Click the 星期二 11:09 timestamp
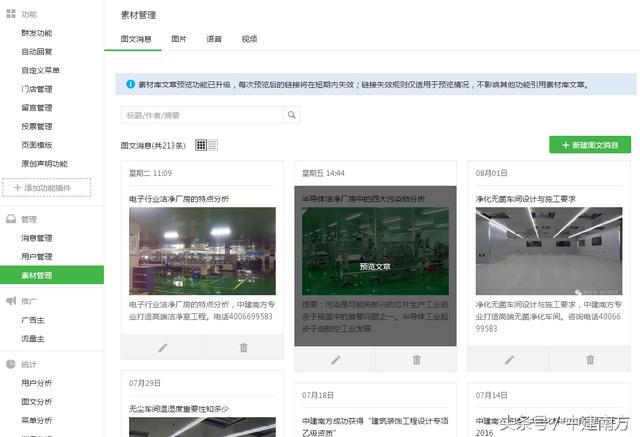This screenshot has height=437, width=640. point(150,173)
